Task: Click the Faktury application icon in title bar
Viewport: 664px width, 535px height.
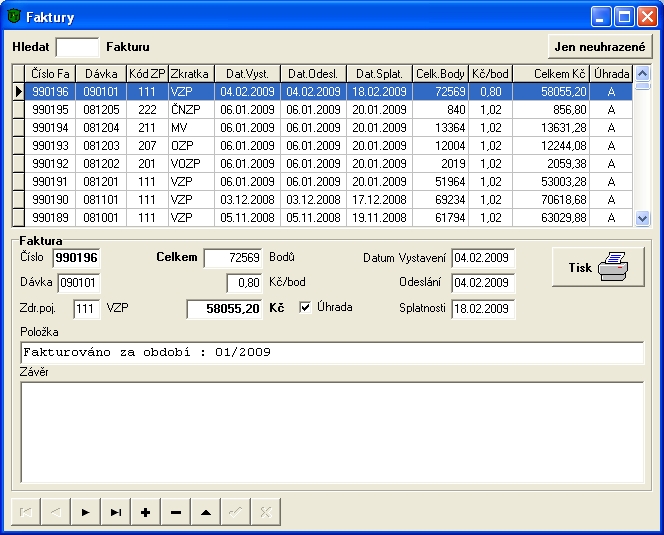Action: click(14, 17)
